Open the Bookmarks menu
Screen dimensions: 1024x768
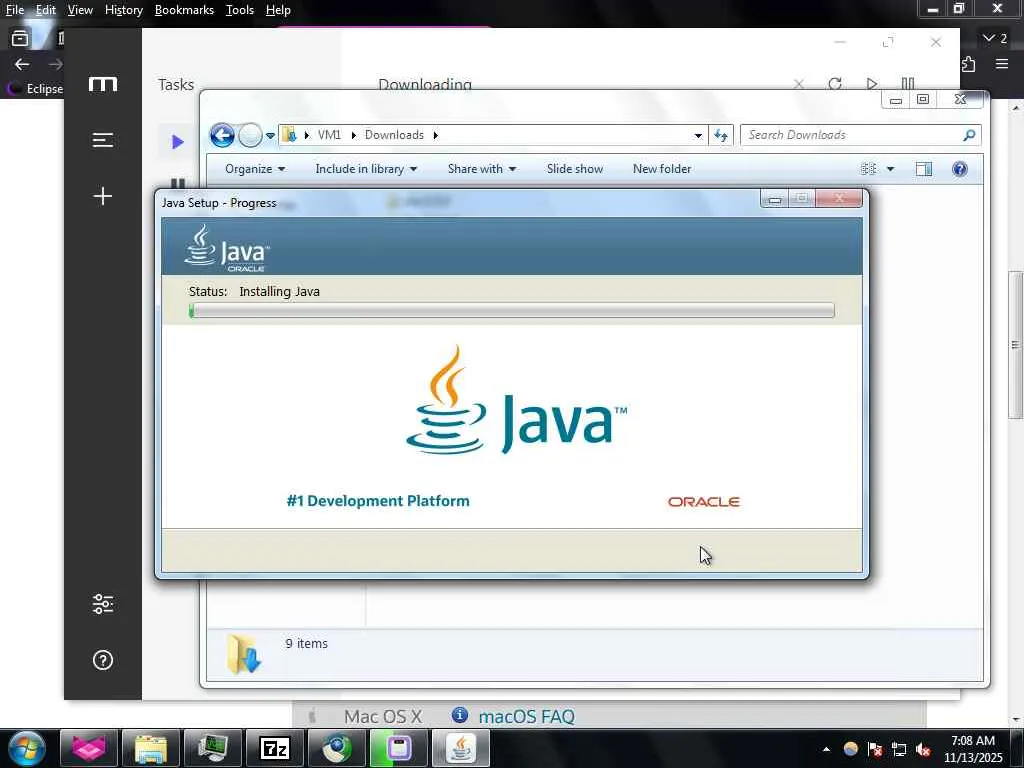(x=184, y=10)
